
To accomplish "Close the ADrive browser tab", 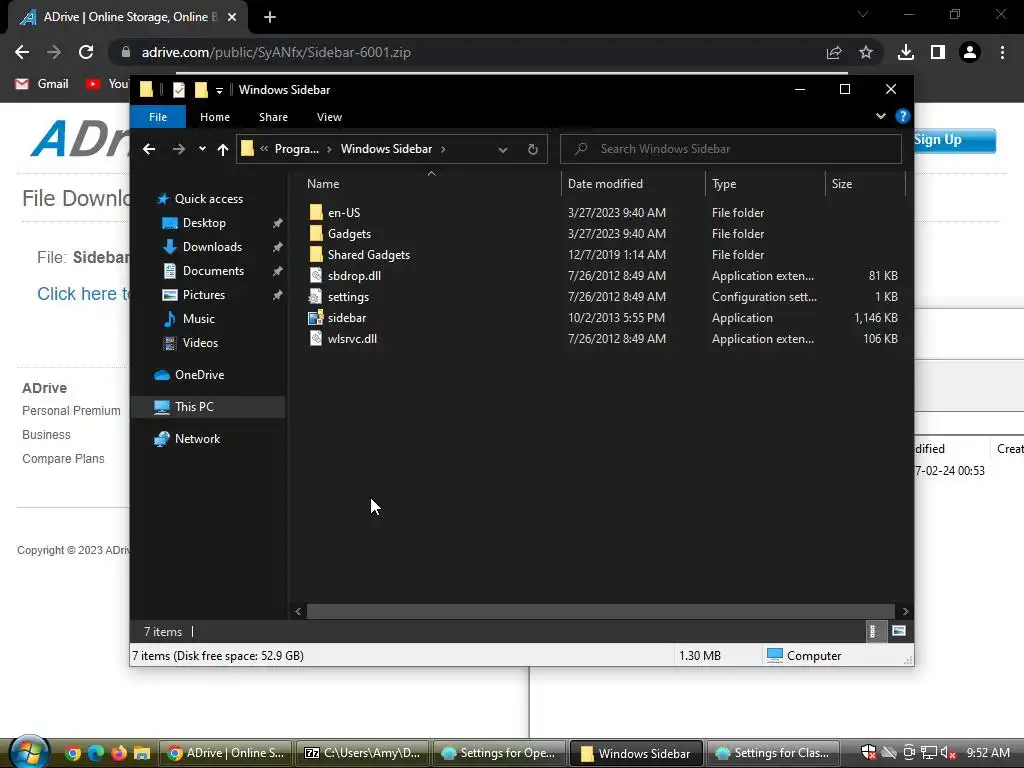I will pyautogui.click(x=232, y=17).
